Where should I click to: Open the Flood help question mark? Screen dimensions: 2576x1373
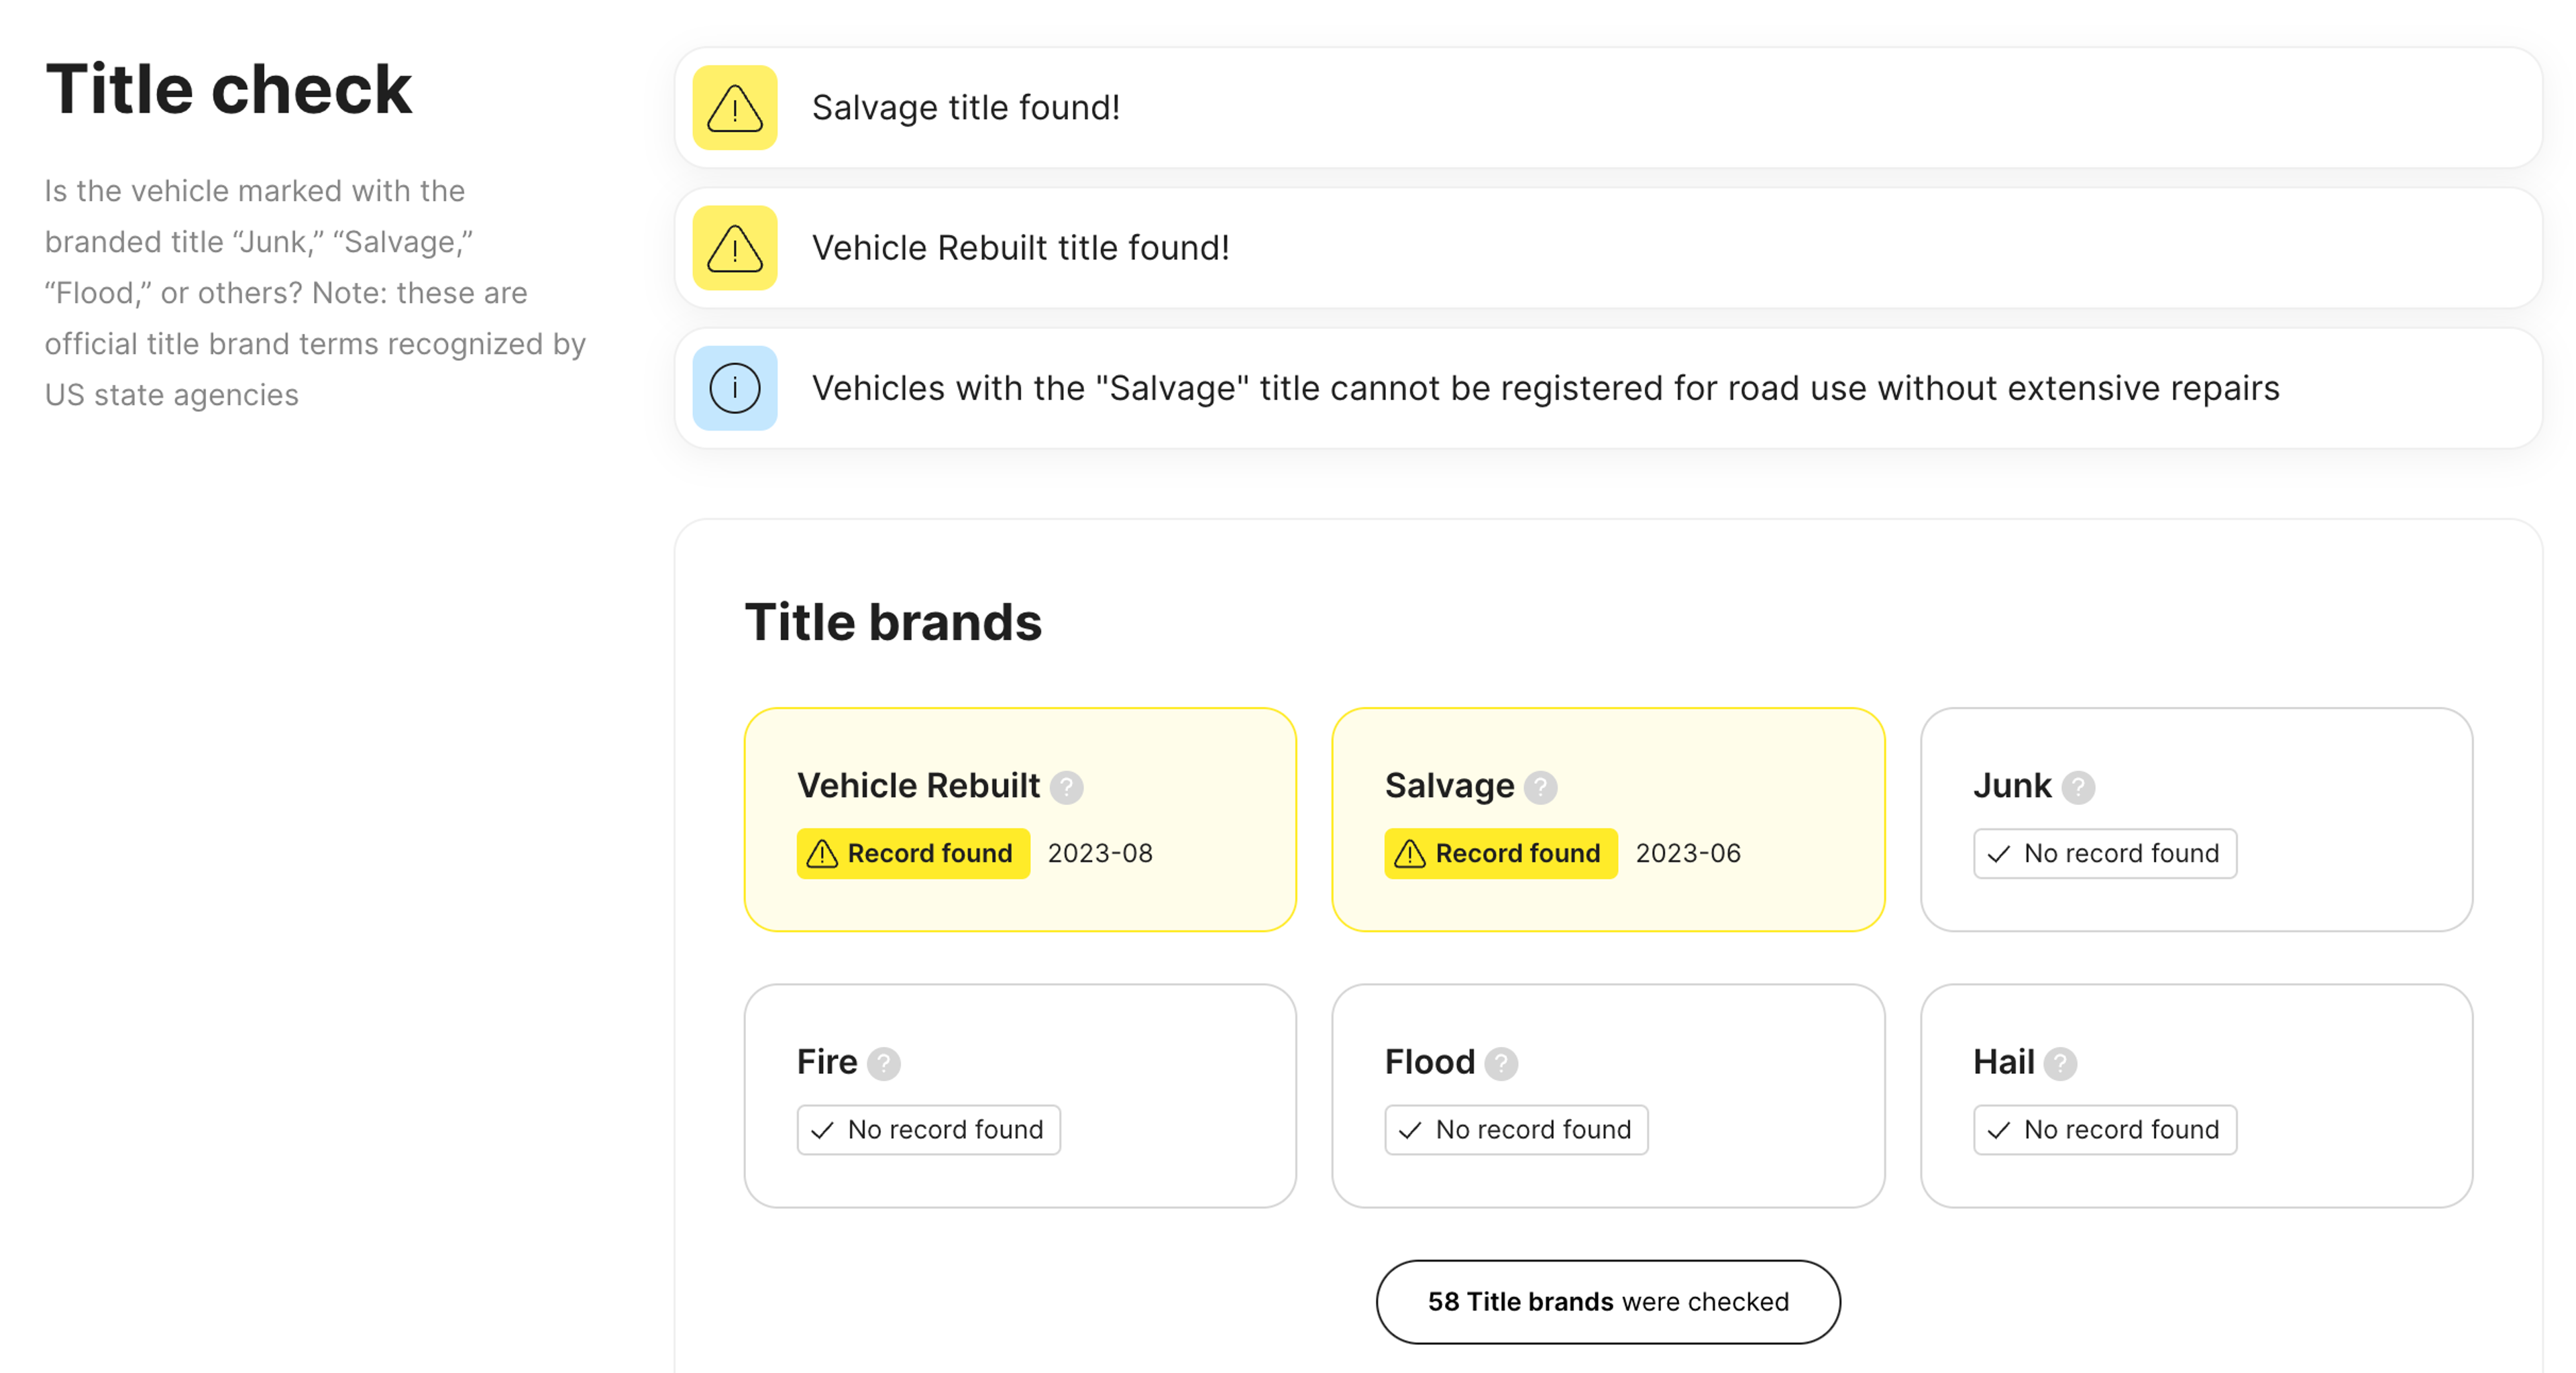click(1501, 1064)
